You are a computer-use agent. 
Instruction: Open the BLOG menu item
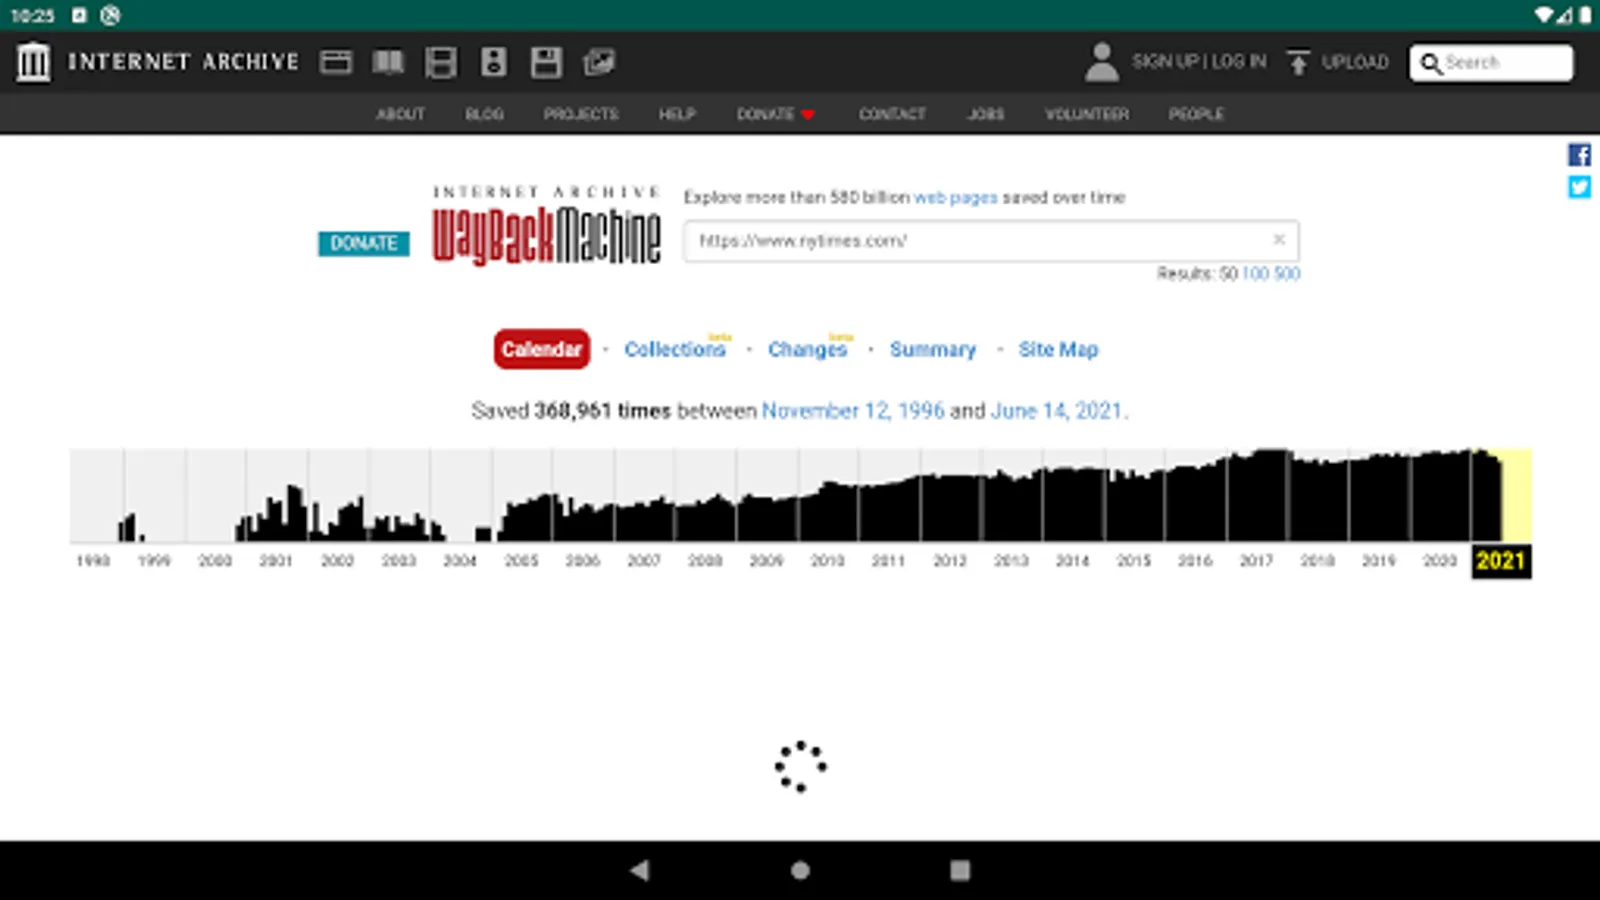coord(484,114)
